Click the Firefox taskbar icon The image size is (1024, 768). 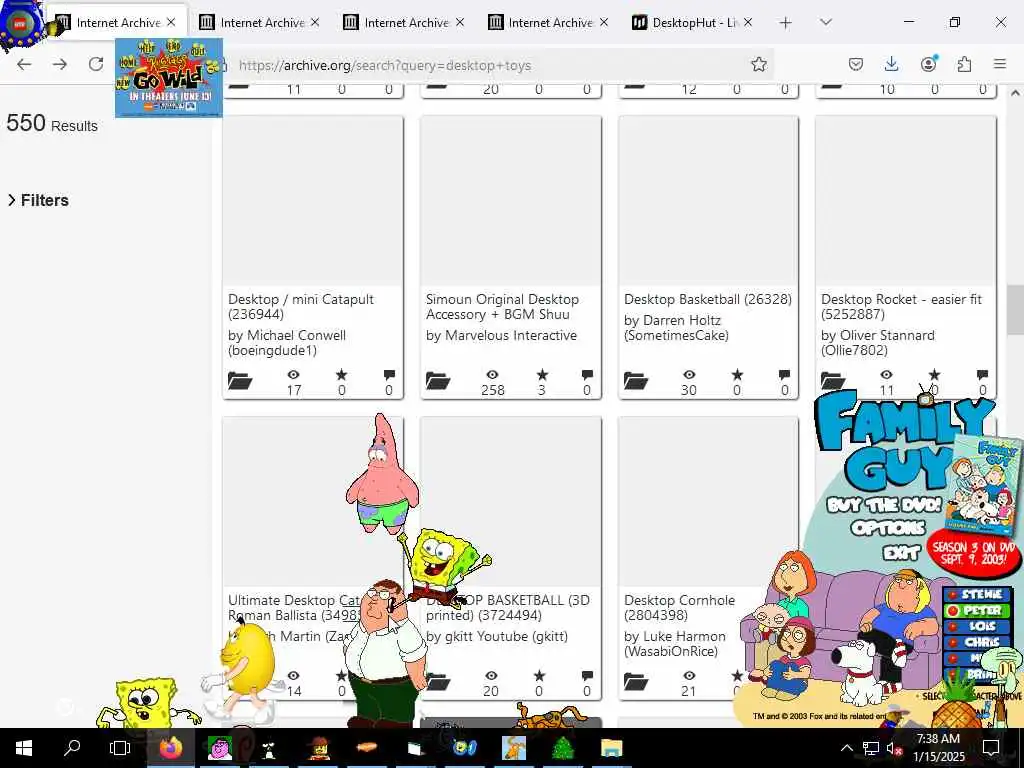click(x=170, y=748)
